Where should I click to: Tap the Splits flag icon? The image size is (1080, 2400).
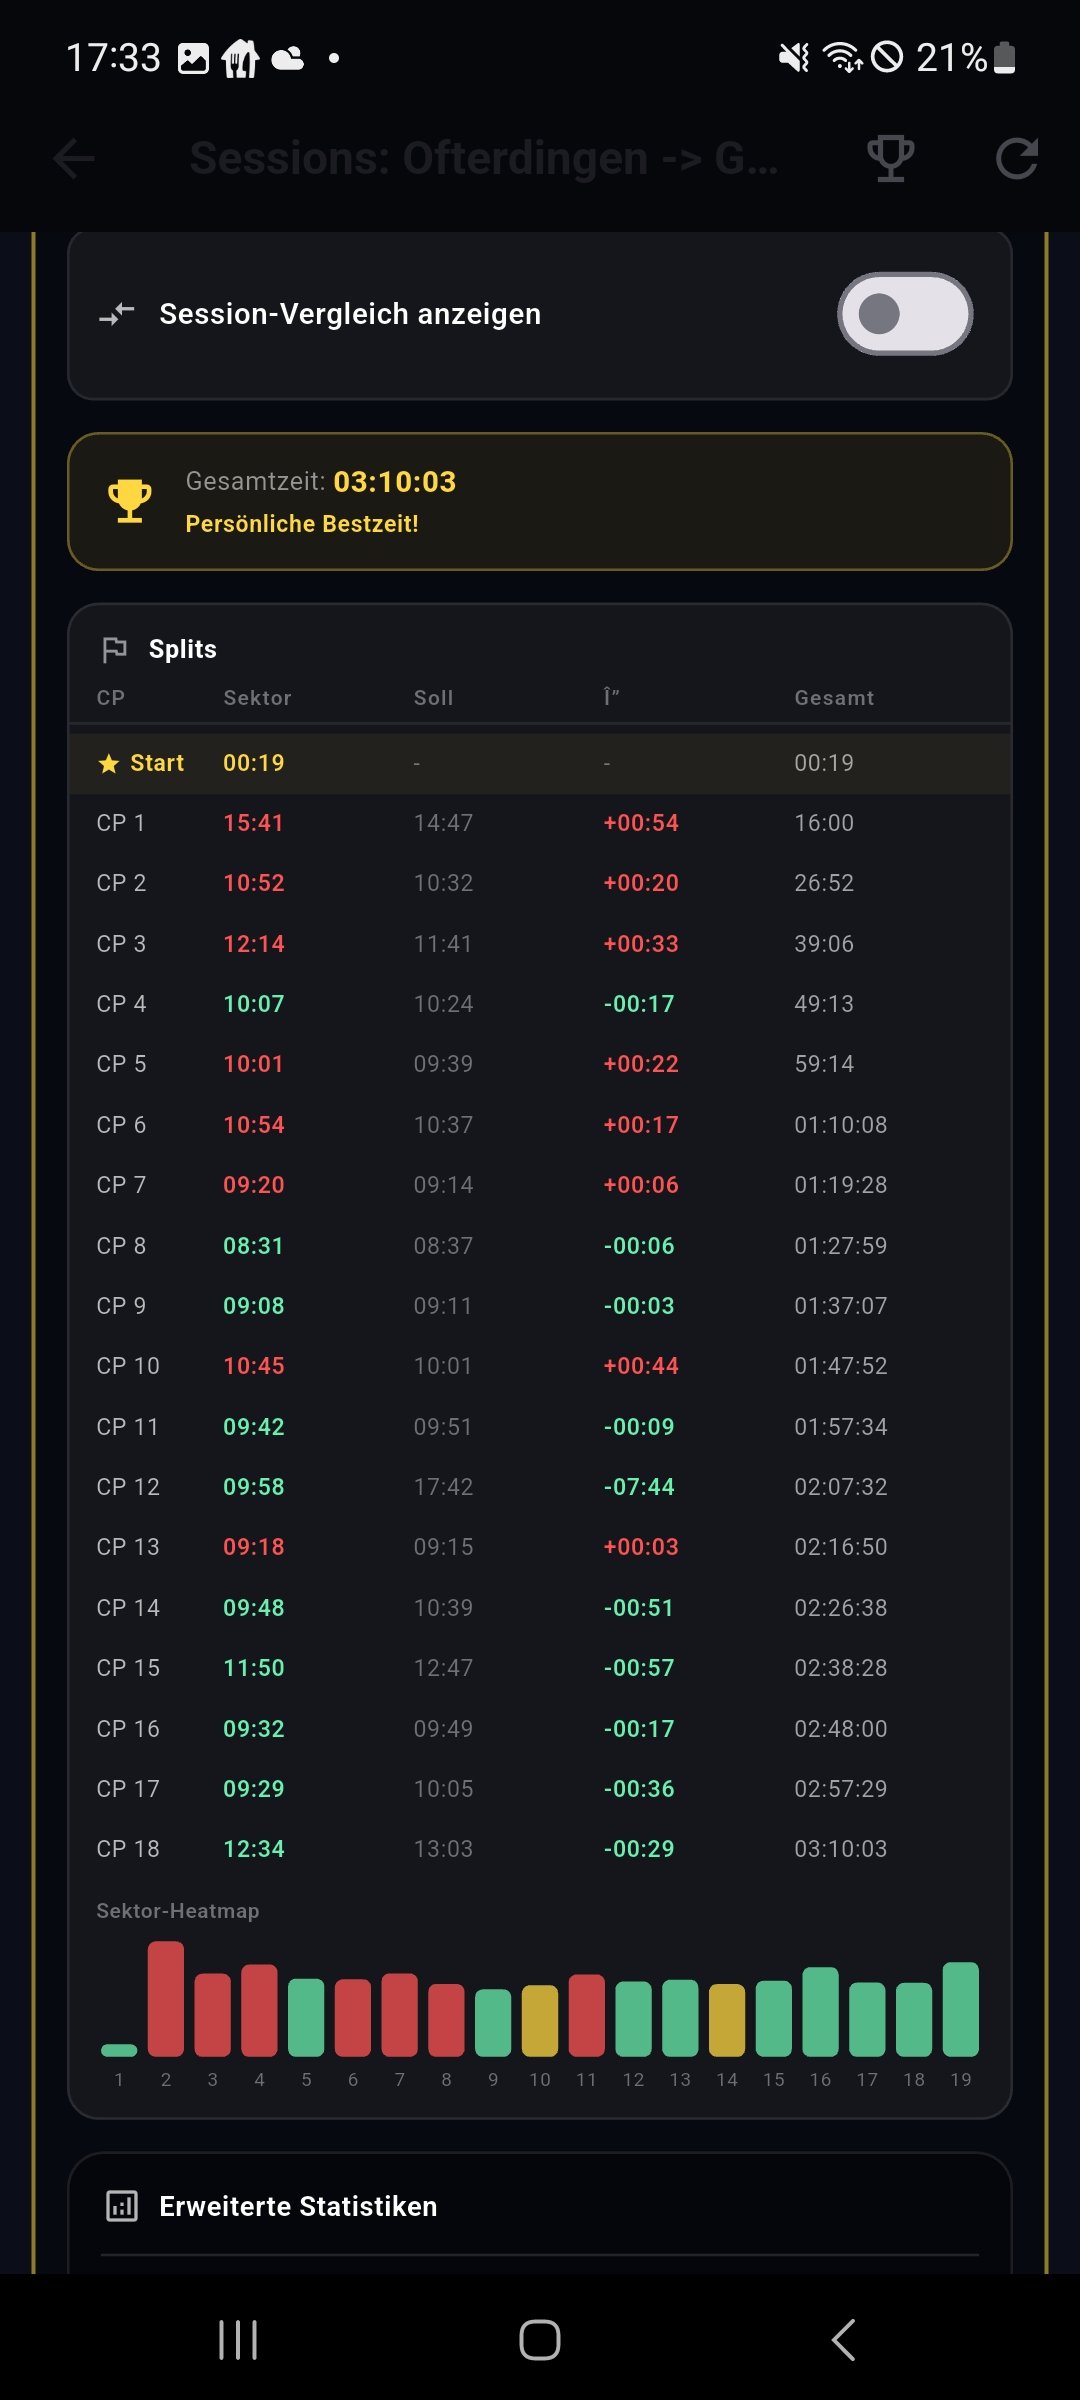pyautogui.click(x=115, y=649)
